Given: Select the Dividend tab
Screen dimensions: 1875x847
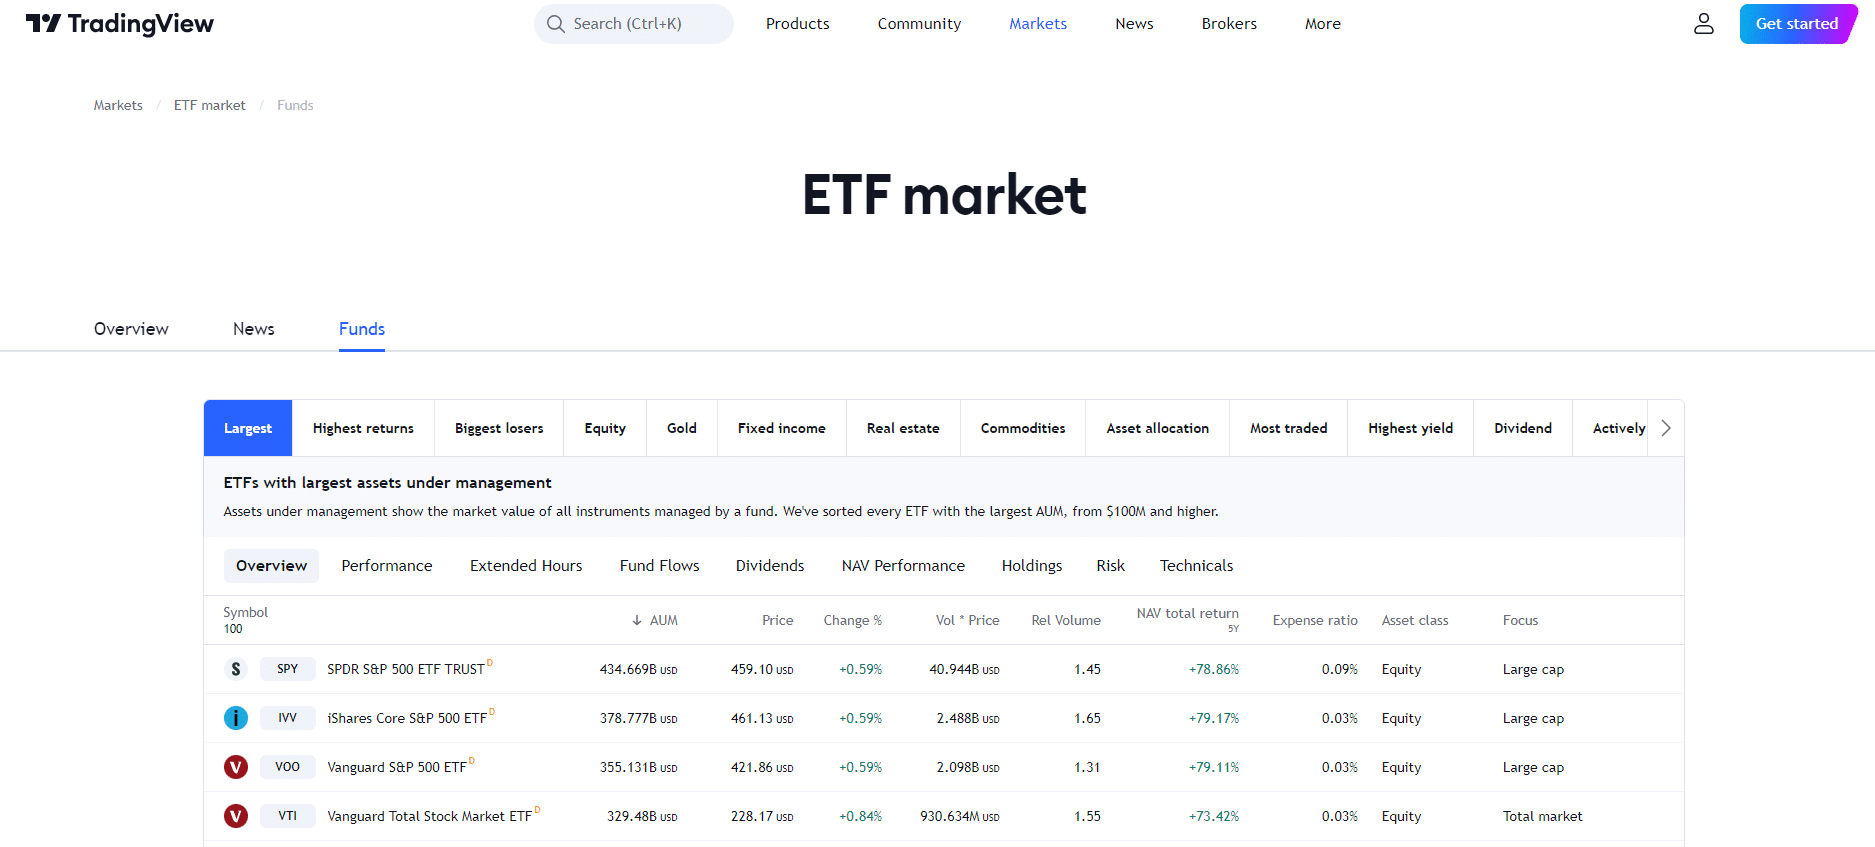Looking at the screenshot, I should tap(1523, 428).
